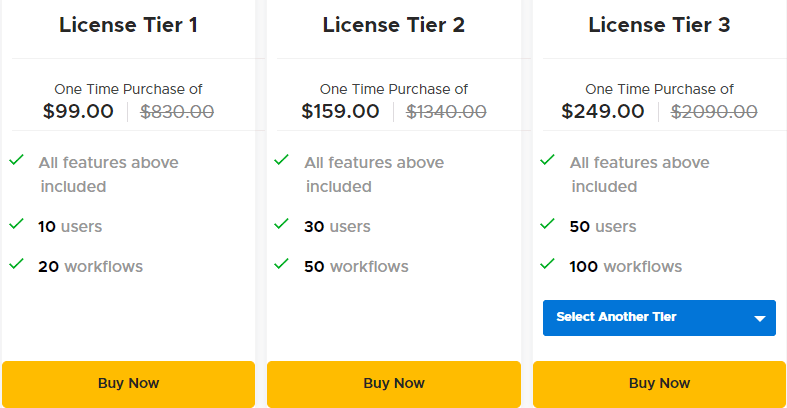The image size is (787, 408).
Task: Click the License Tier 3 heading
Action: click(x=659, y=25)
